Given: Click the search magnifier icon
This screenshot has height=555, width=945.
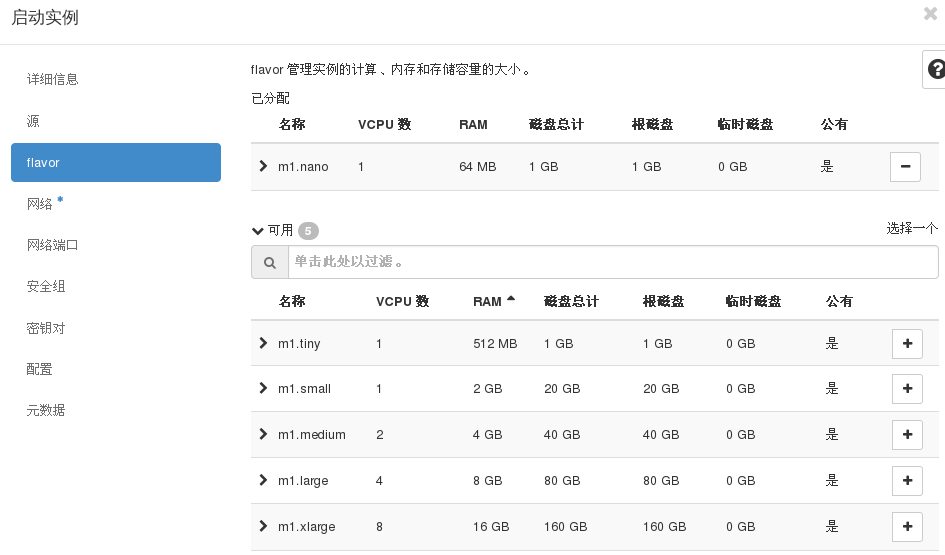Looking at the screenshot, I should tap(269, 262).
